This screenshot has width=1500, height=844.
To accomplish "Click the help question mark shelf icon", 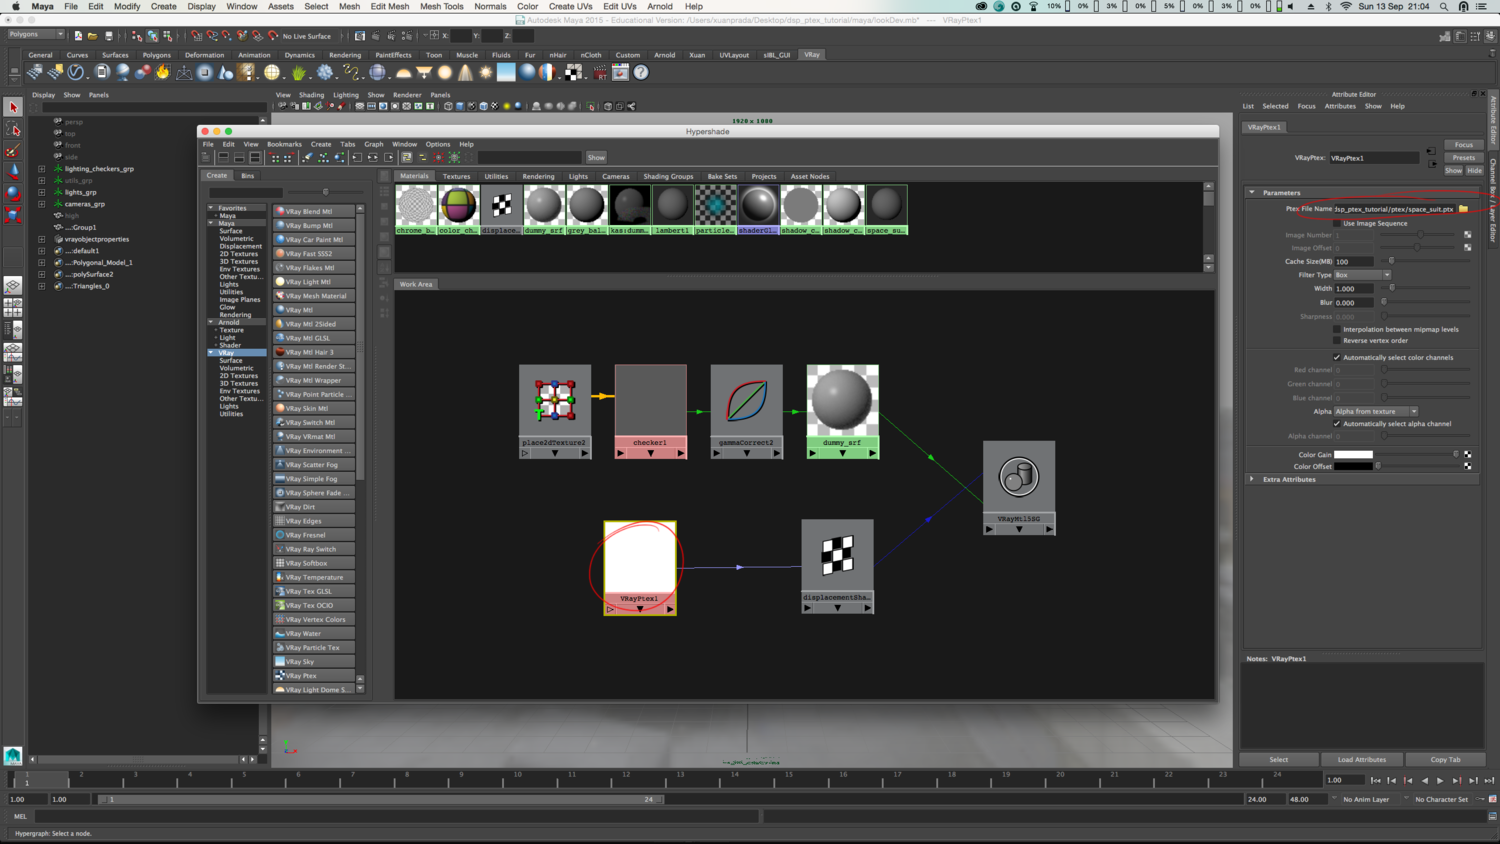I will pyautogui.click(x=641, y=72).
